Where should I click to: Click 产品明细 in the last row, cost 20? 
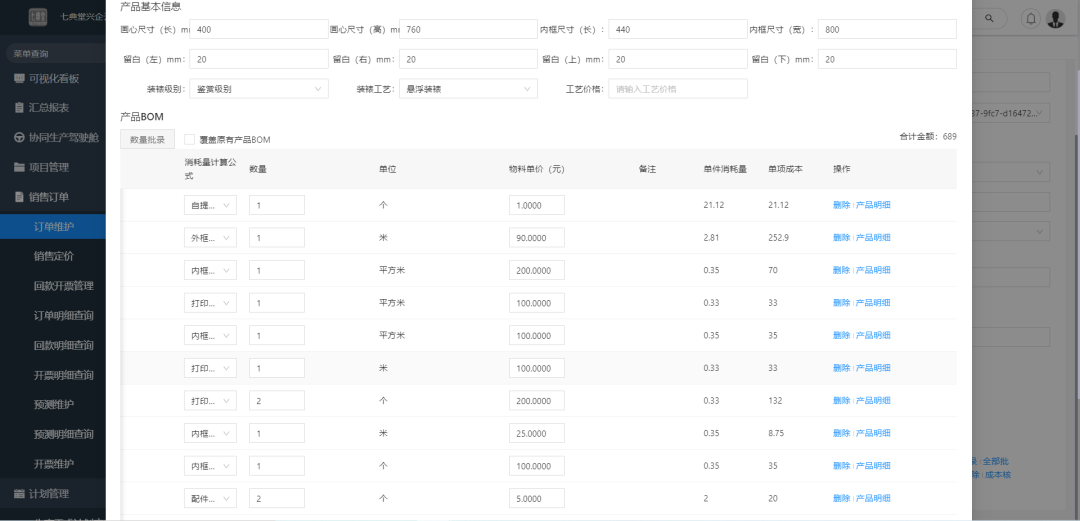873,498
